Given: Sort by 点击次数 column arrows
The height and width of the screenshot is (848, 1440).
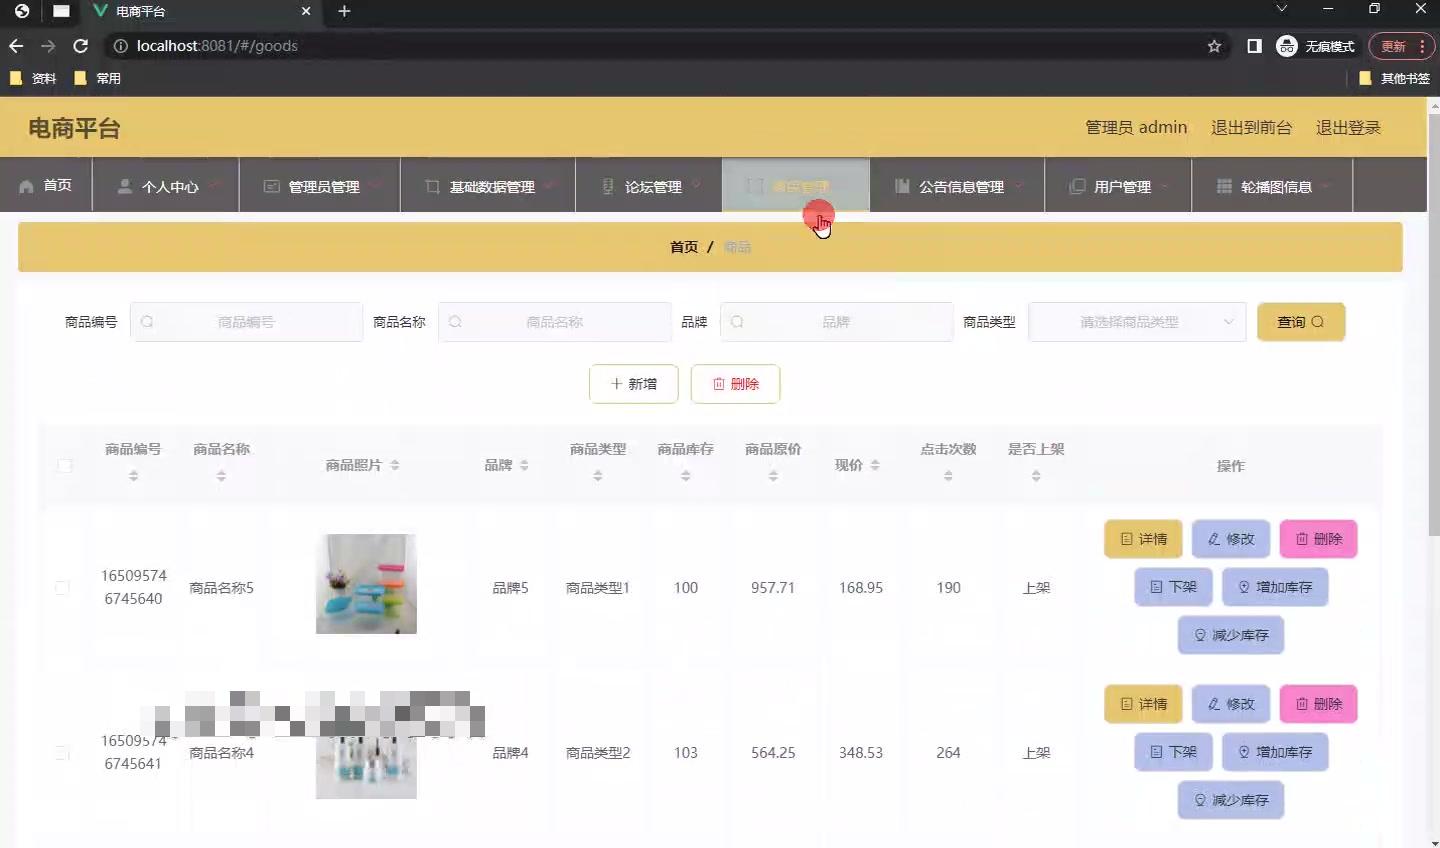Looking at the screenshot, I should click(x=948, y=476).
